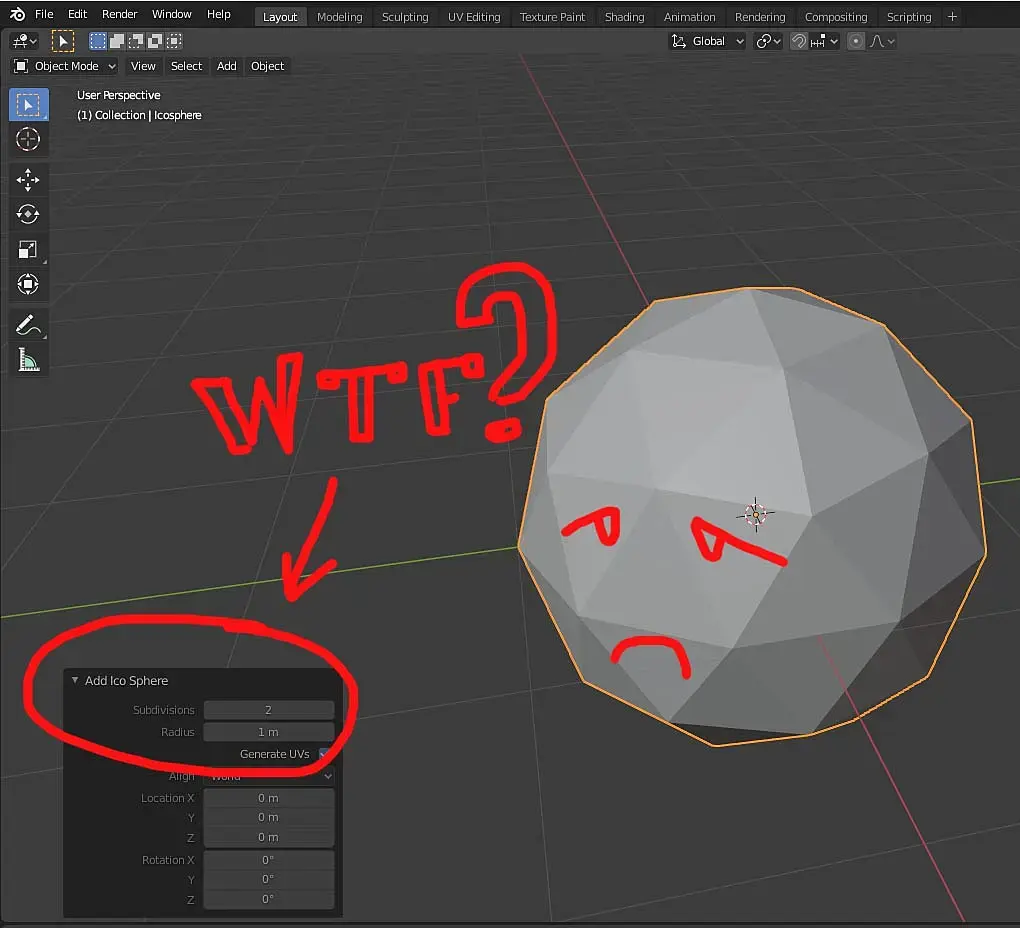Open the viewport Add menu
Image resolution: width=1020 pixels, height=928 pixels.
pyautogui.click(x=226, y=66)
